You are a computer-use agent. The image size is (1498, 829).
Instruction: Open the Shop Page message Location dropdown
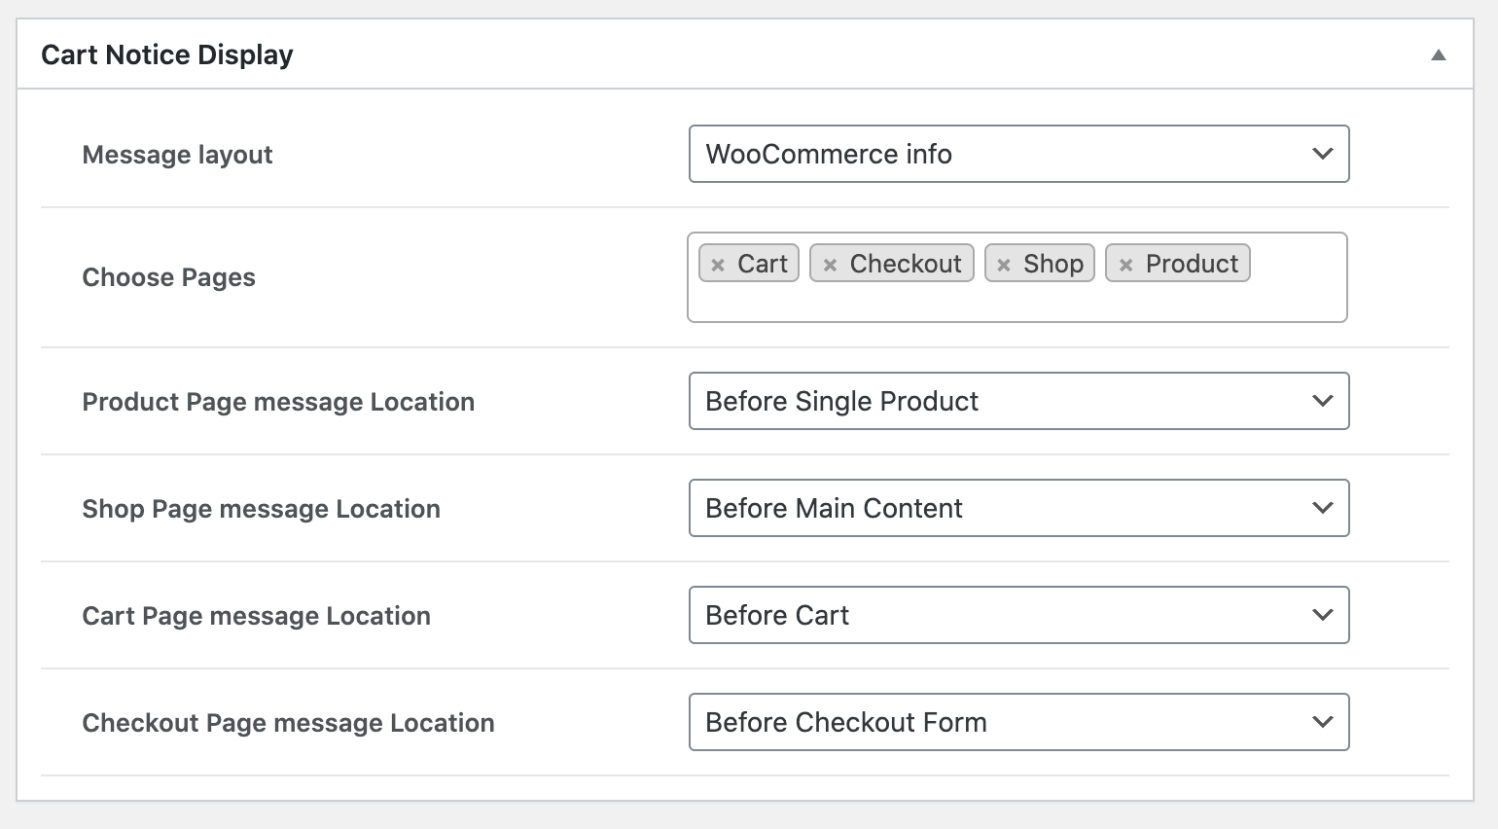(x=1018, y=508)
